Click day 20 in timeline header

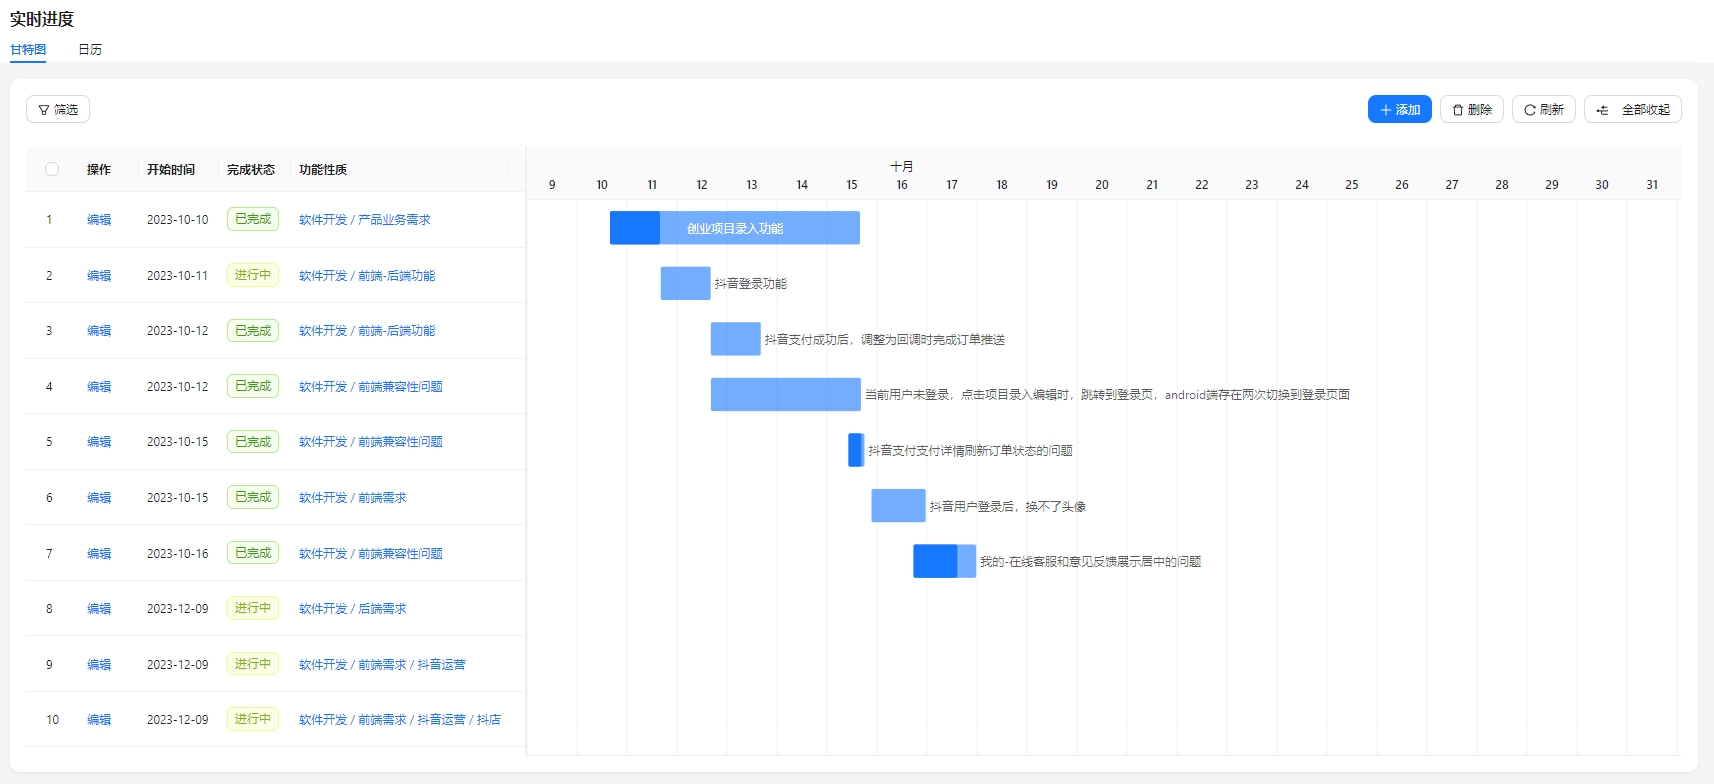[1102, 185]
